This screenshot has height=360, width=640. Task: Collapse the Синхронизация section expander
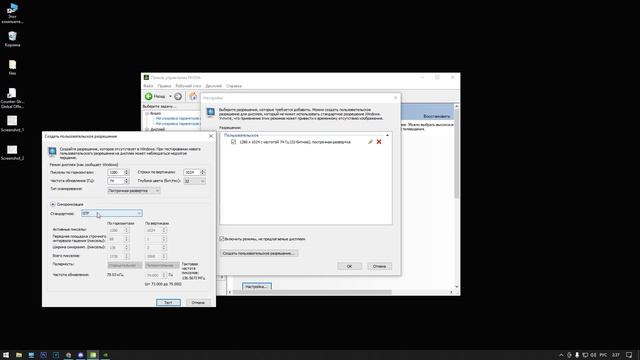53,204
